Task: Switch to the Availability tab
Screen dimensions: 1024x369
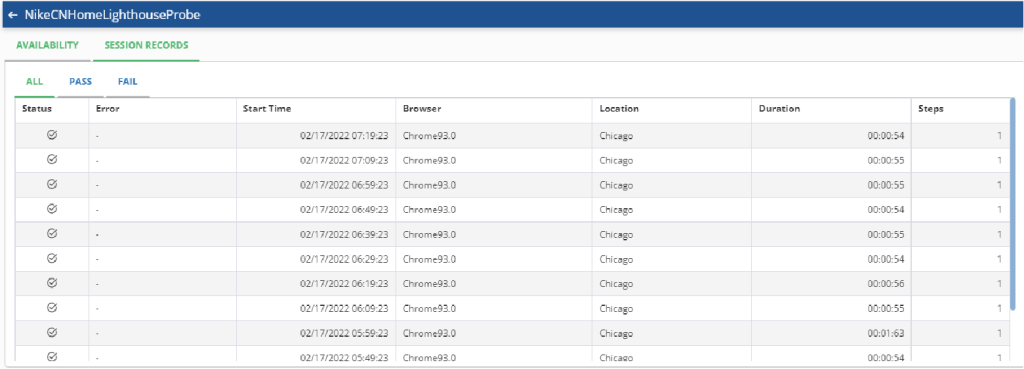Action: tap(48, 45)
